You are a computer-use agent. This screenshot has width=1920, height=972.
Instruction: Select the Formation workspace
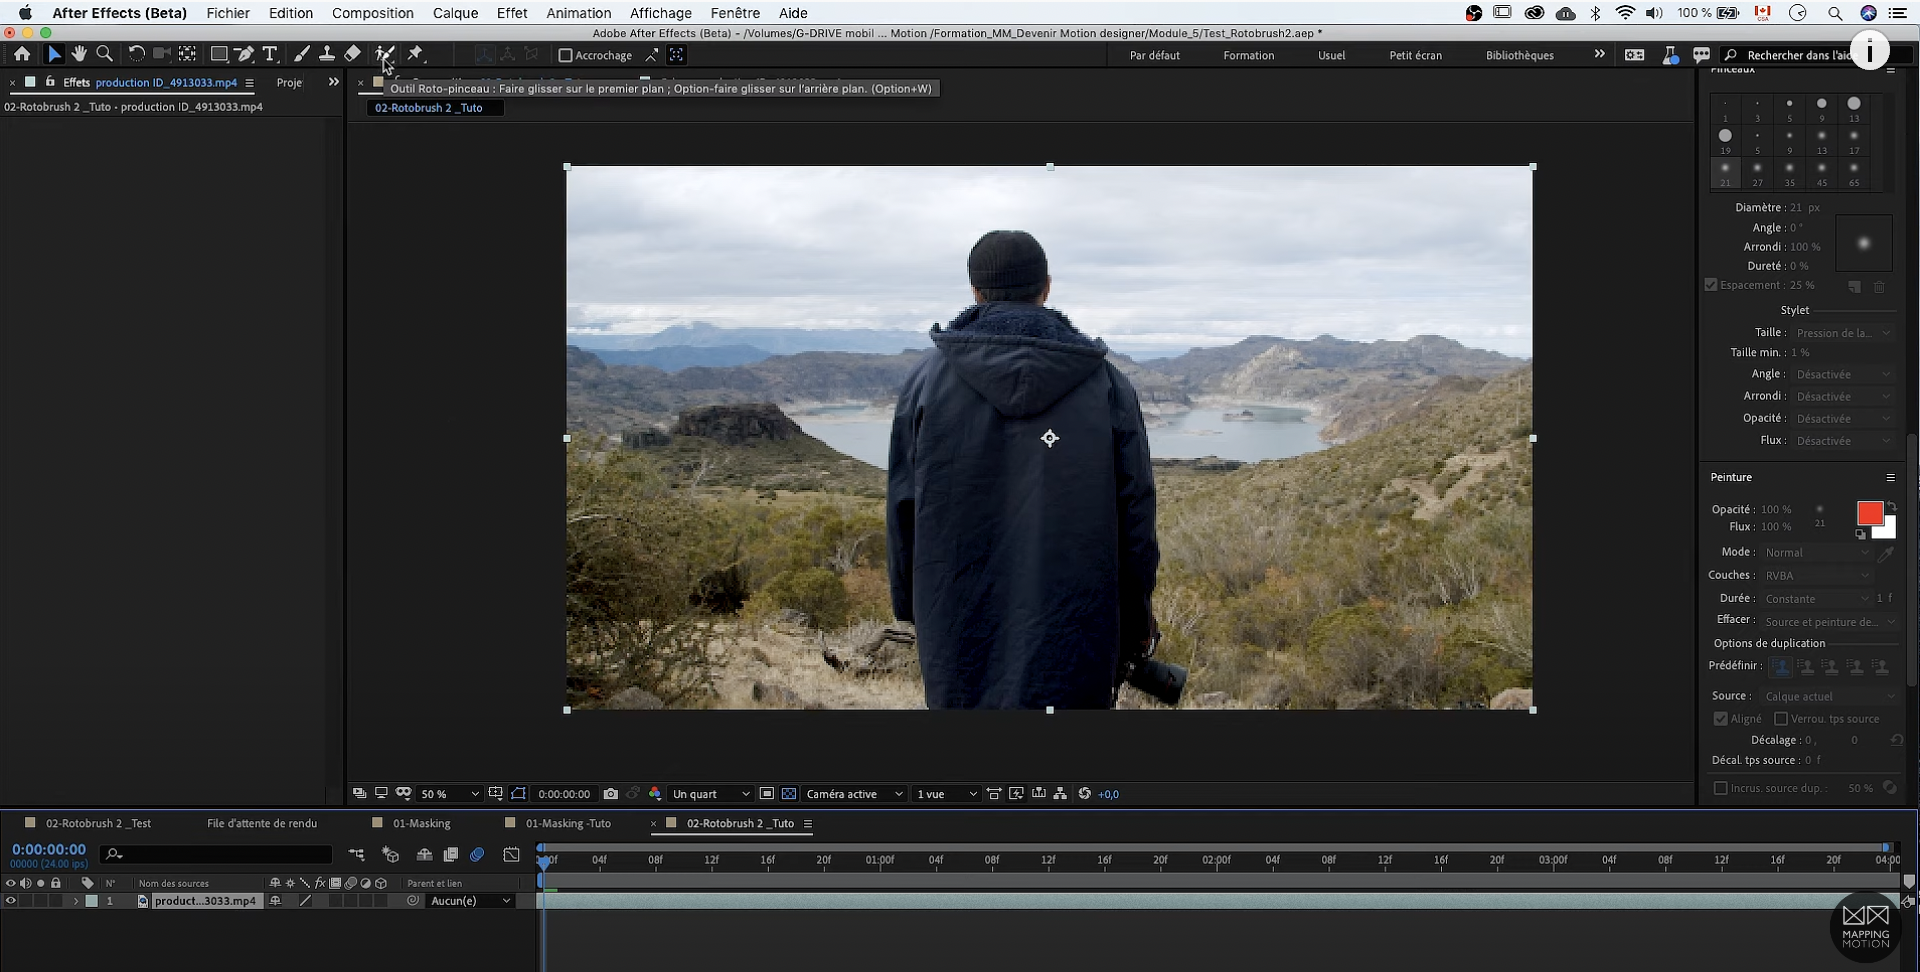(1248, 55)
